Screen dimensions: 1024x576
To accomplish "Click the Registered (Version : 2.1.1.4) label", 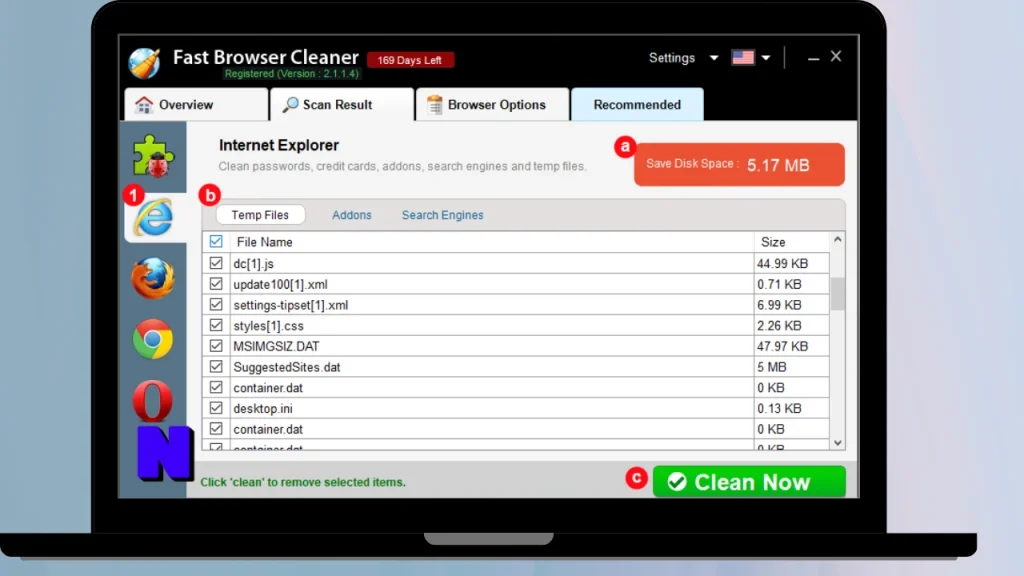I will coord(291,74).
